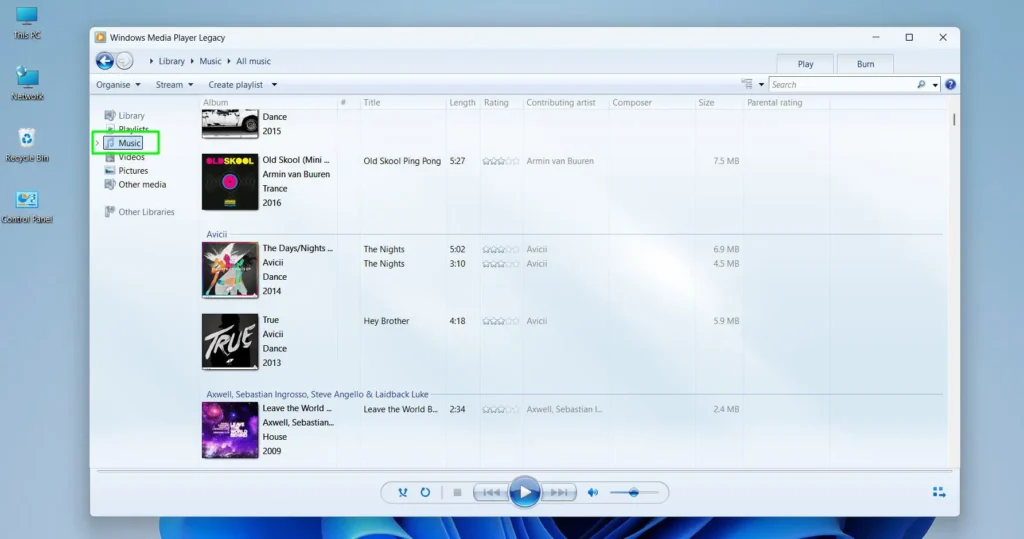
Task: Switch to the Burn tab
Action: [x=865, y=64]
